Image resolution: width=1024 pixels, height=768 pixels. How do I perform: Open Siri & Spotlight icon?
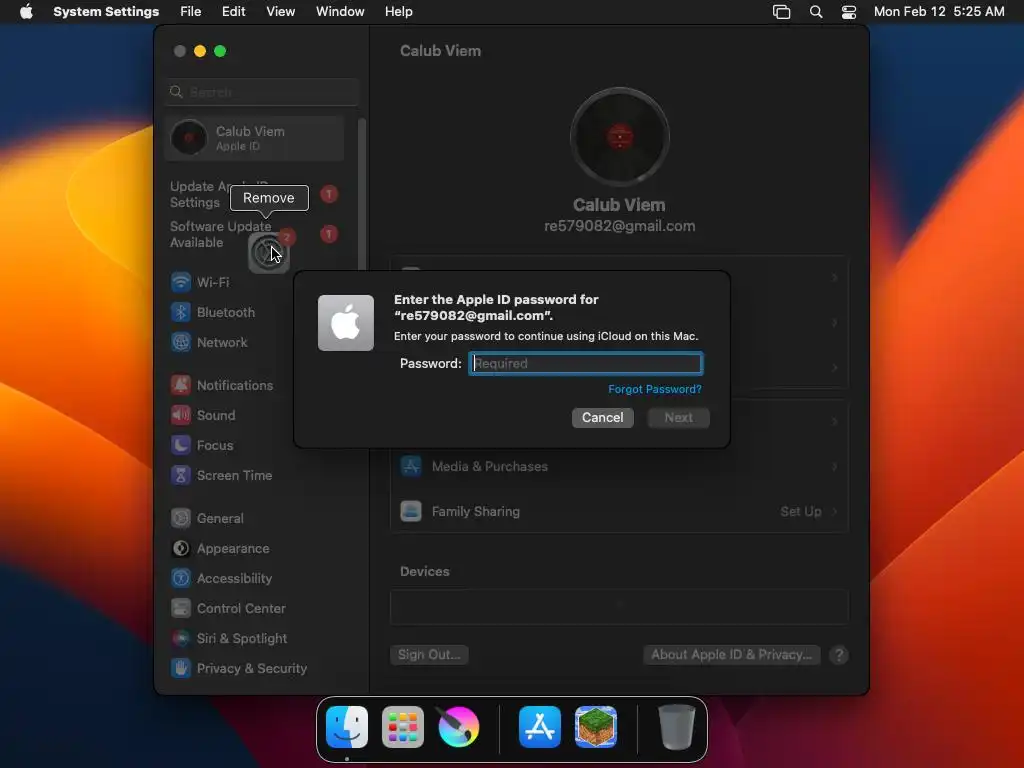tap(181, 639)
